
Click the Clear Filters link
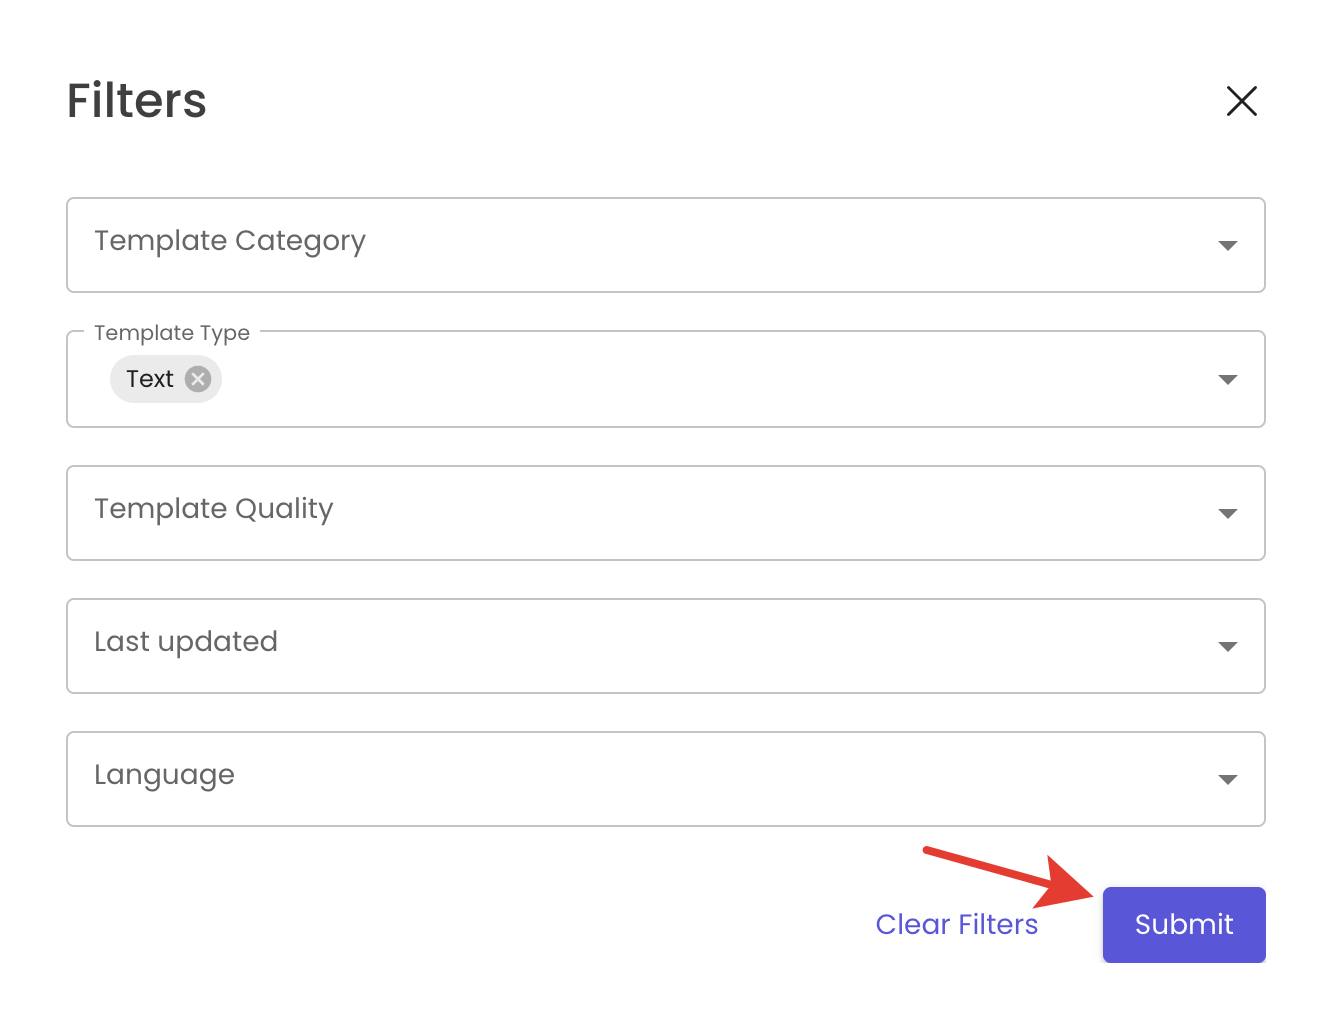click(957, 925)
